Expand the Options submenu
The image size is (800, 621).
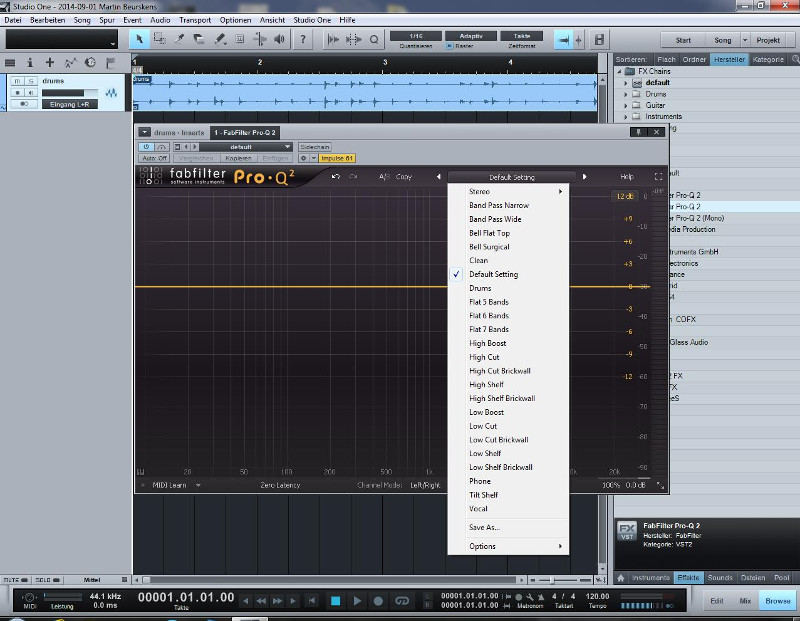pos(509,546)
